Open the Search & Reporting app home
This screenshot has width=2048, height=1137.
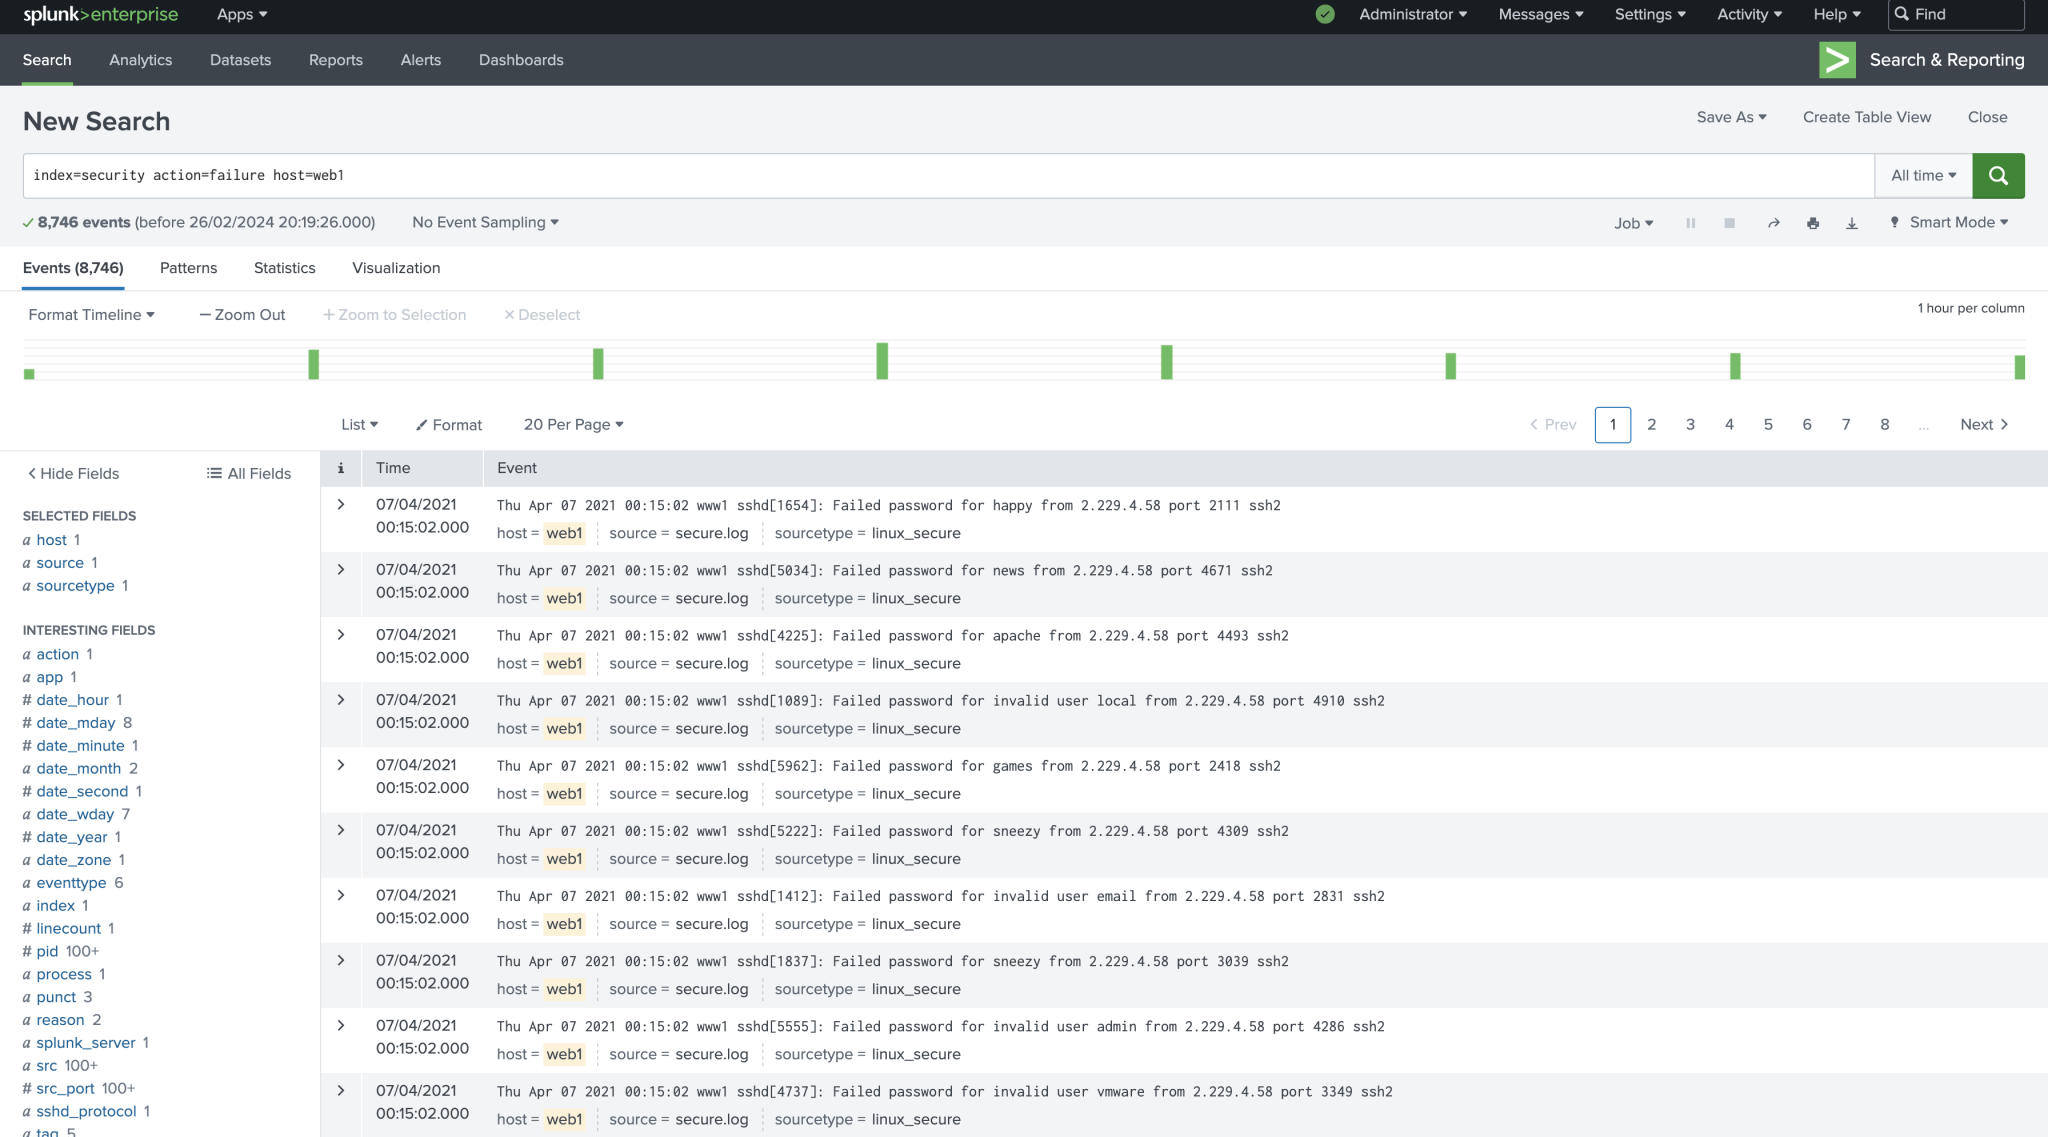click(x=1945, y=60)
